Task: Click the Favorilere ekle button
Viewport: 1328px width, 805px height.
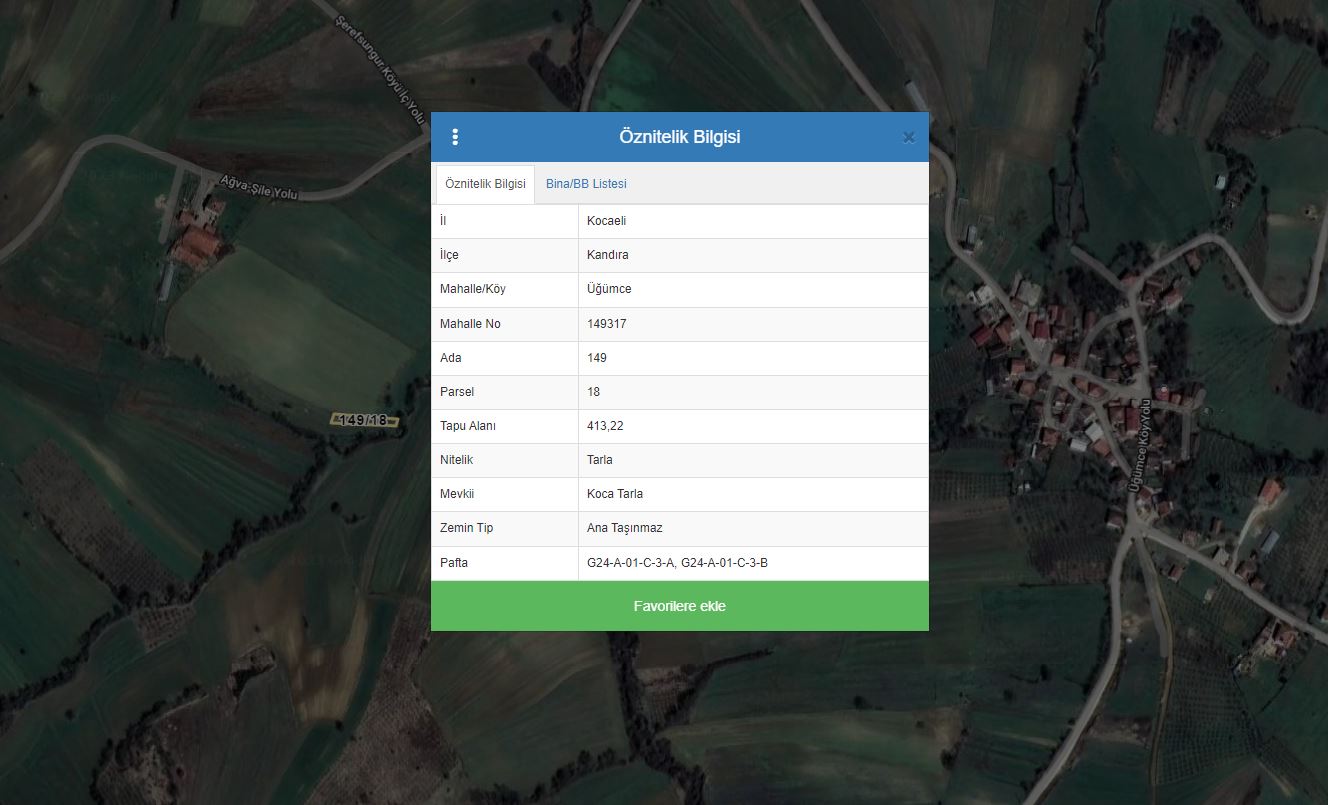Action: (679, 606)
